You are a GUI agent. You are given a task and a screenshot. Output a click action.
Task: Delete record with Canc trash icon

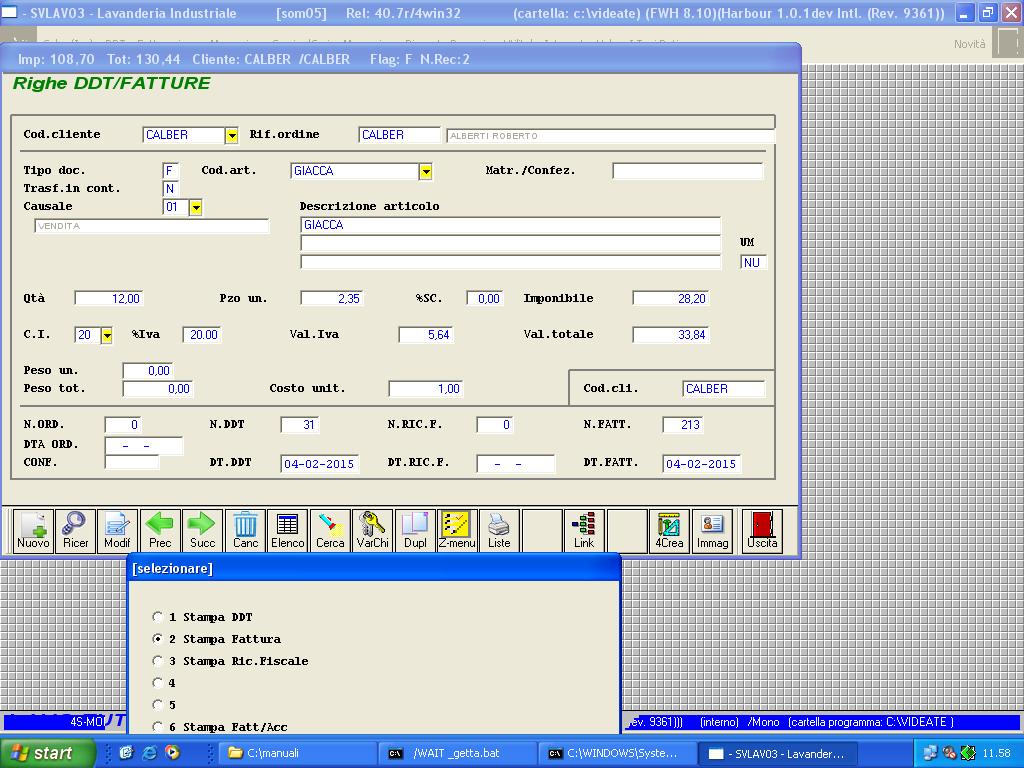tap(246, 531)
